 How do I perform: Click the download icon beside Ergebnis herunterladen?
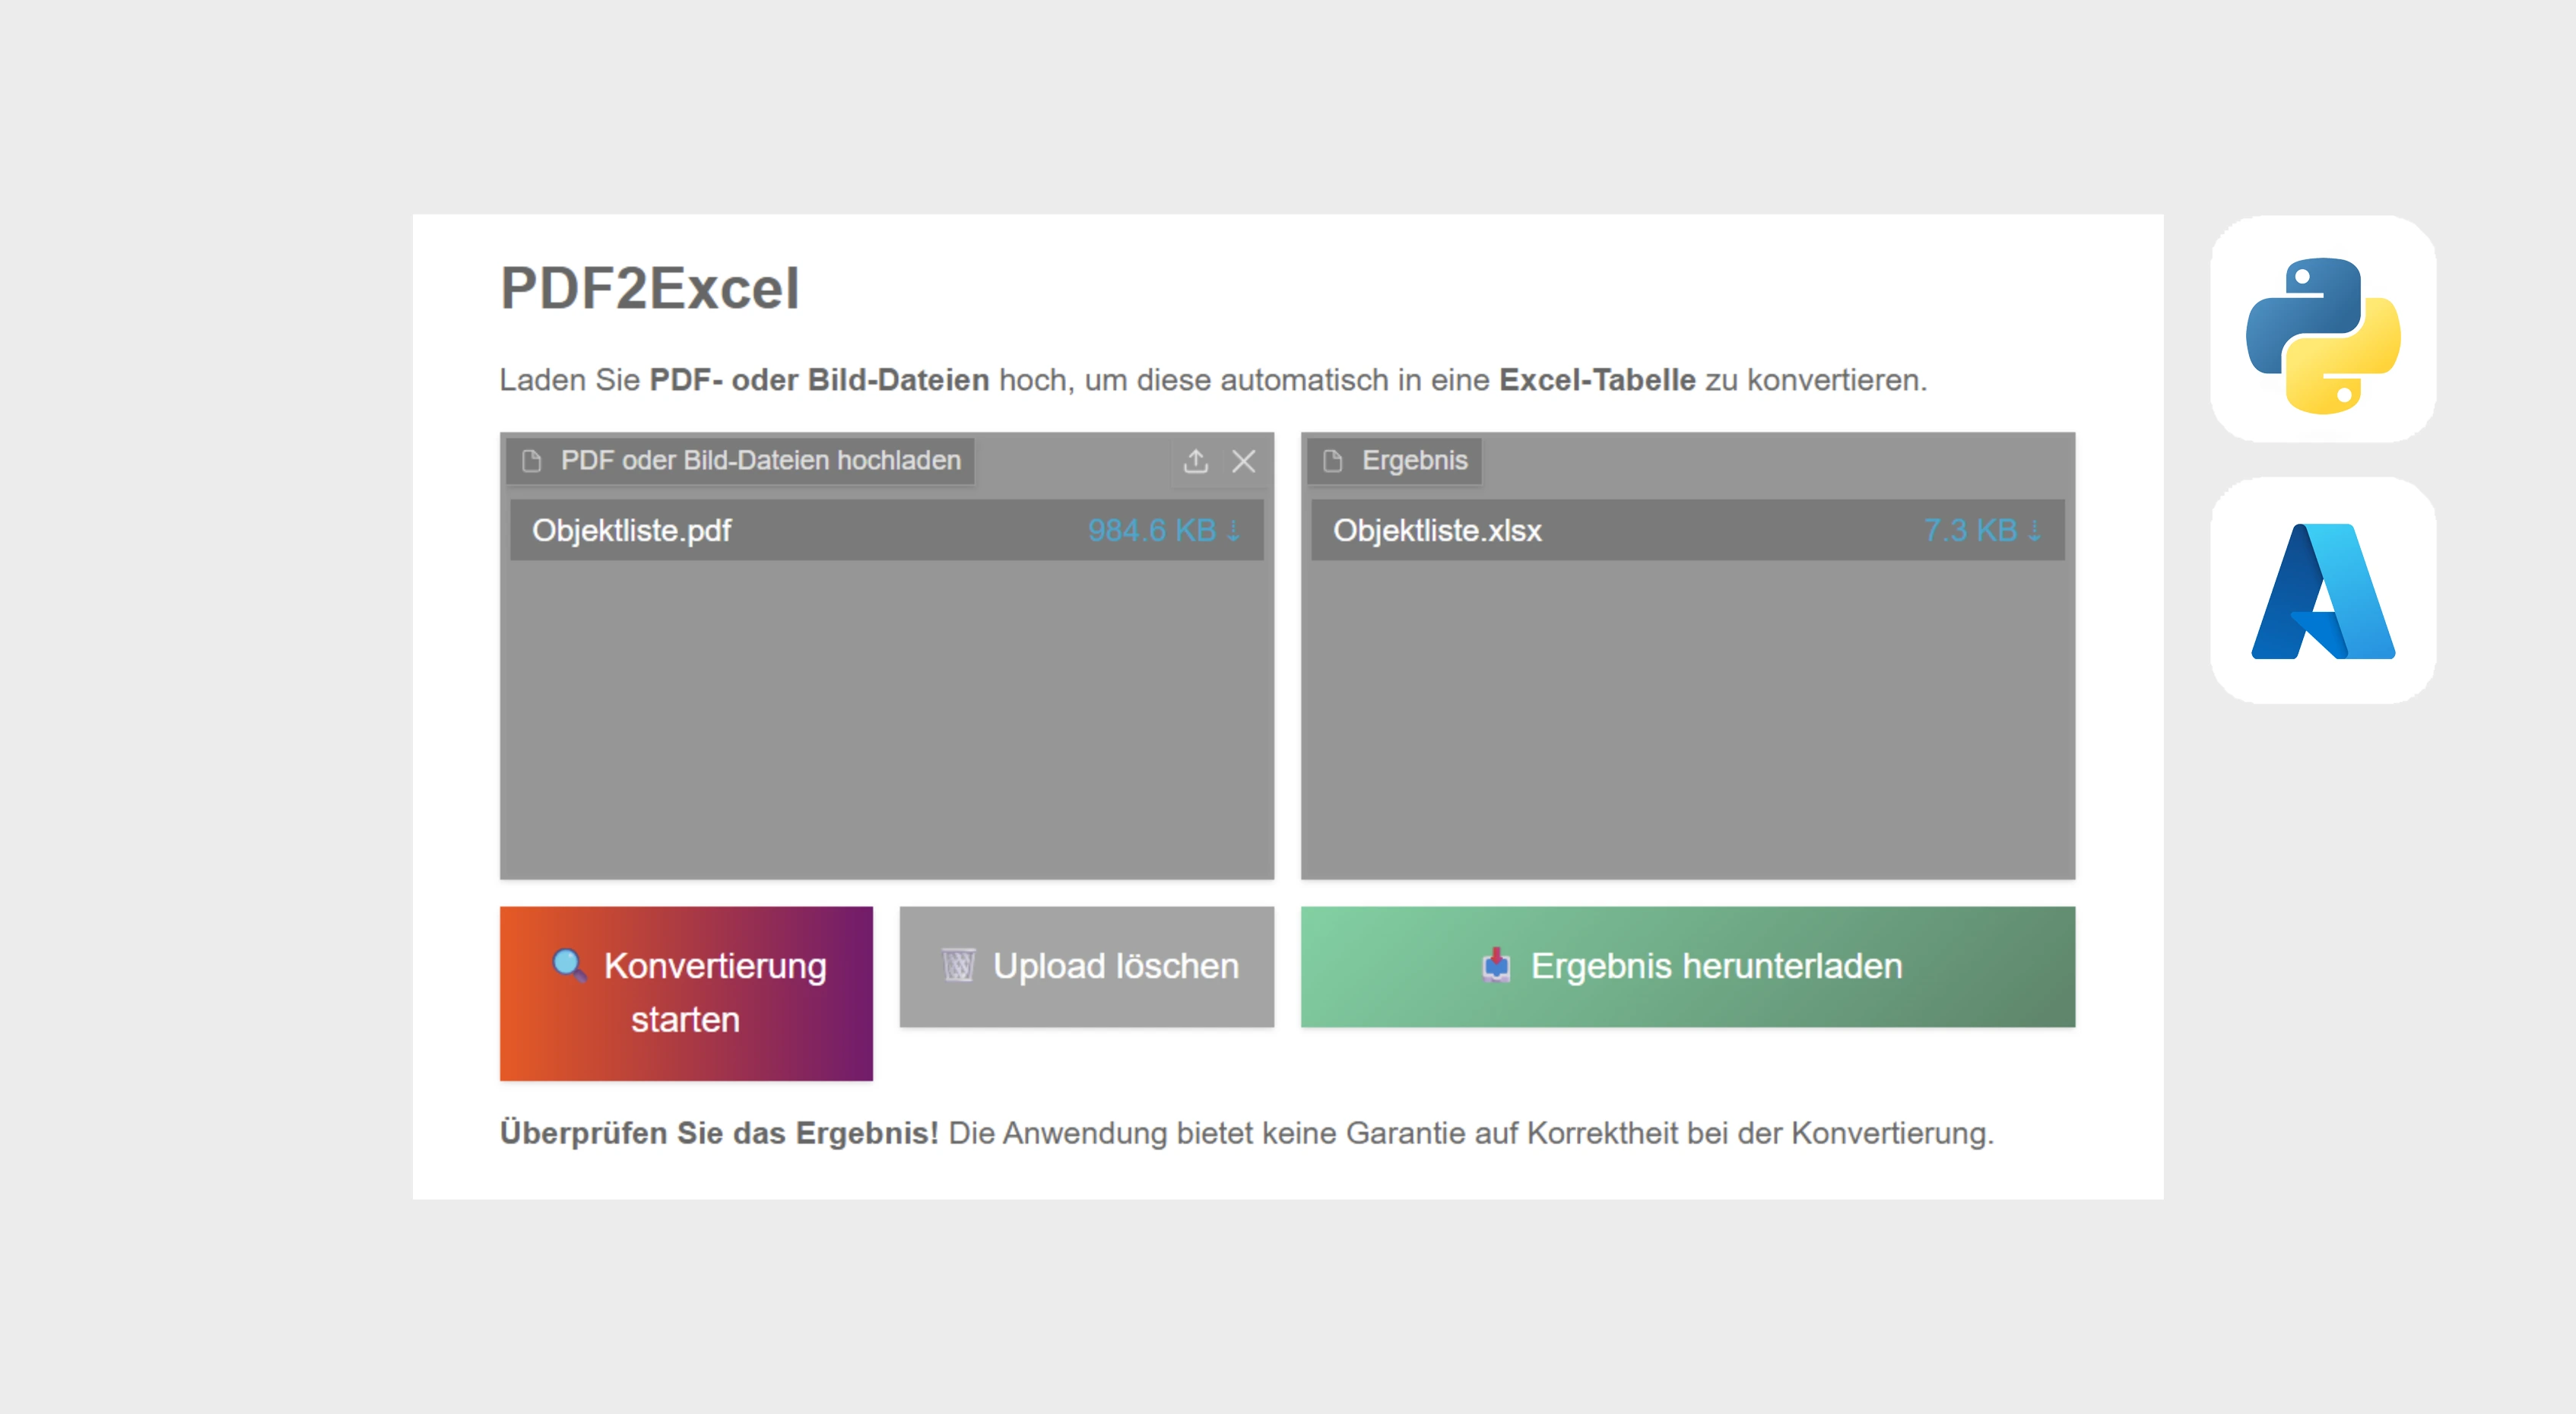pyautogui.click(x=1496, y=965)
